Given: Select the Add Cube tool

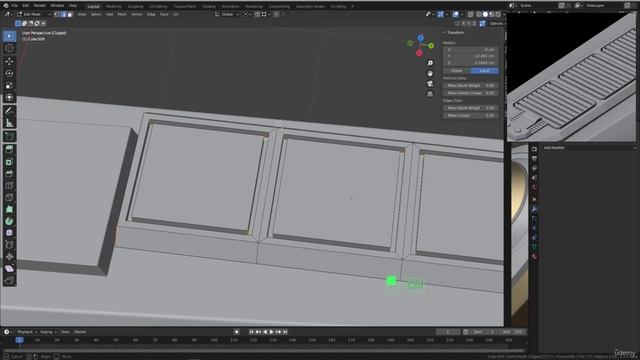Looking at the screenshot, I should pos(9,136).
